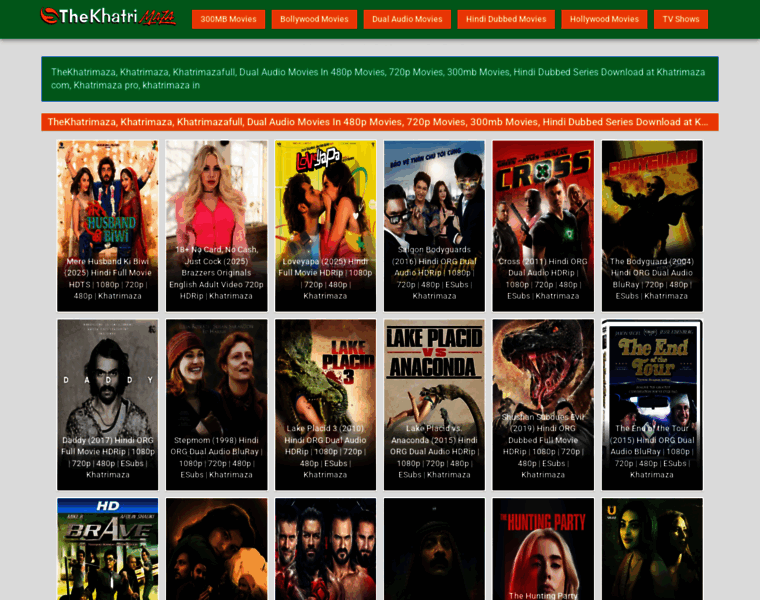Click The End of the Tour caption
Image resolution: width=760 pixels, height=600 pixels.
pyautogui.click(x=652, y=452)
